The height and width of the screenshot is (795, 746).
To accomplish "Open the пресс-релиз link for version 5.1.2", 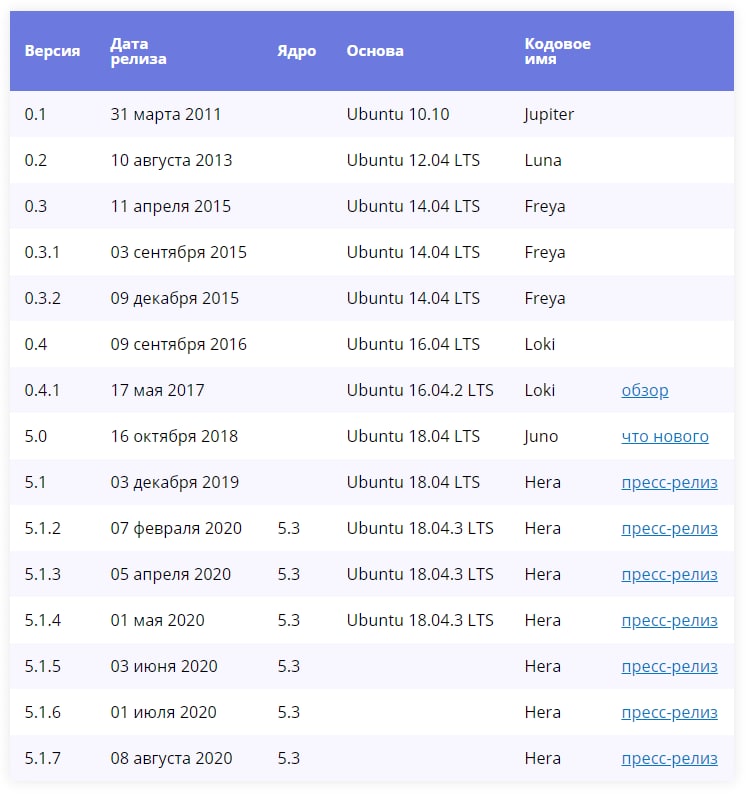I will [669, 528].
